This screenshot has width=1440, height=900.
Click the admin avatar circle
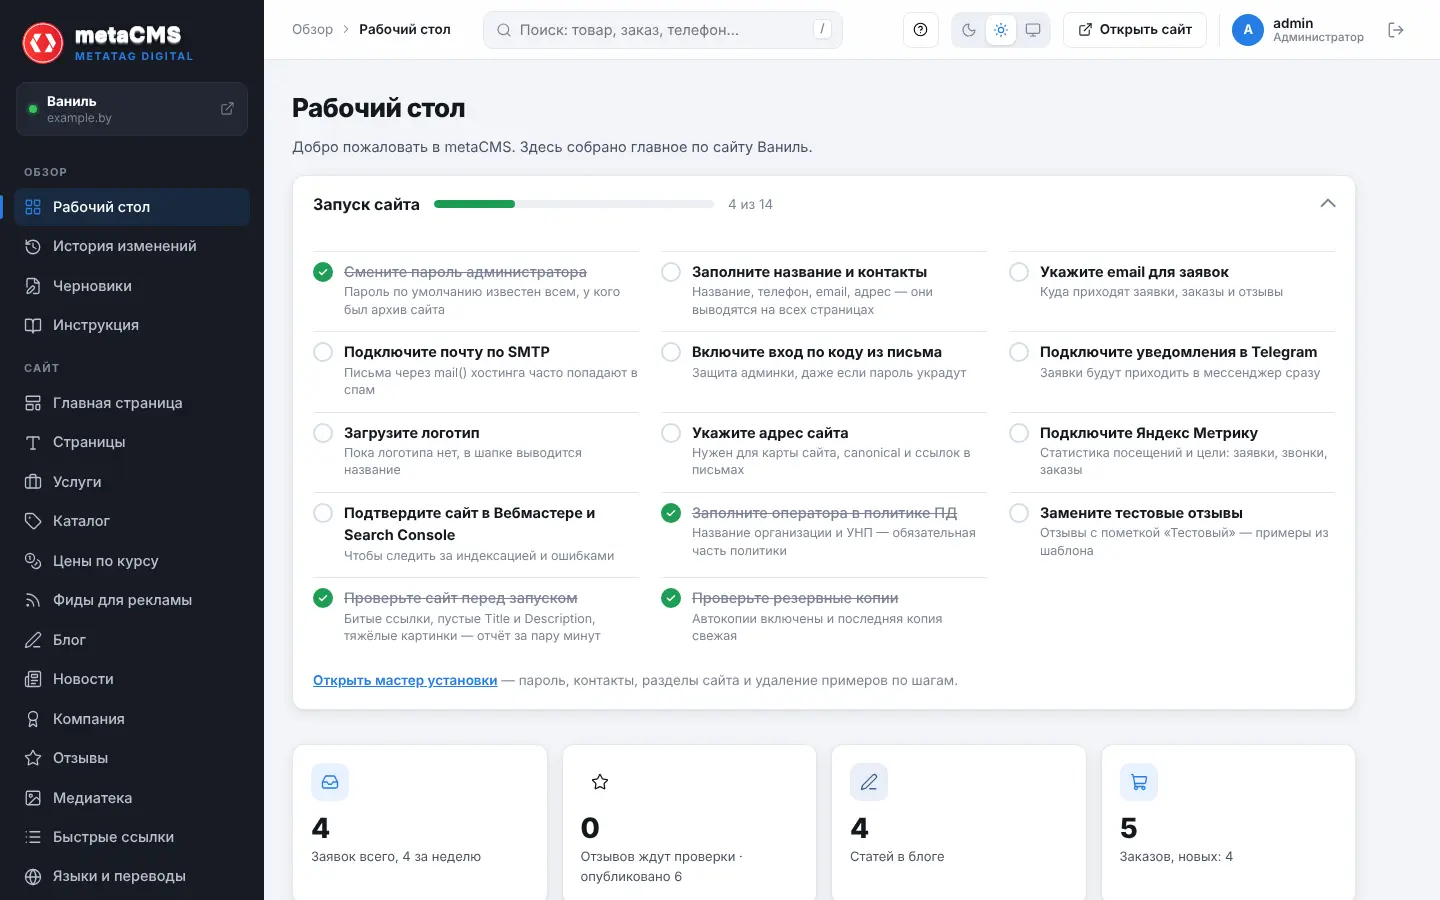pyautogui.click(x=1248, y=30)
